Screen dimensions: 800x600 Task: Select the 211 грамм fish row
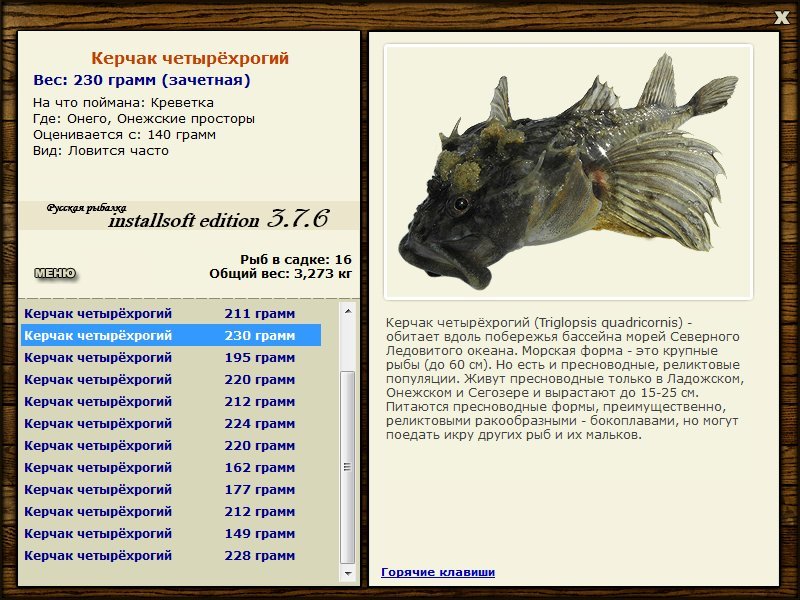click(x=171, y=313)
